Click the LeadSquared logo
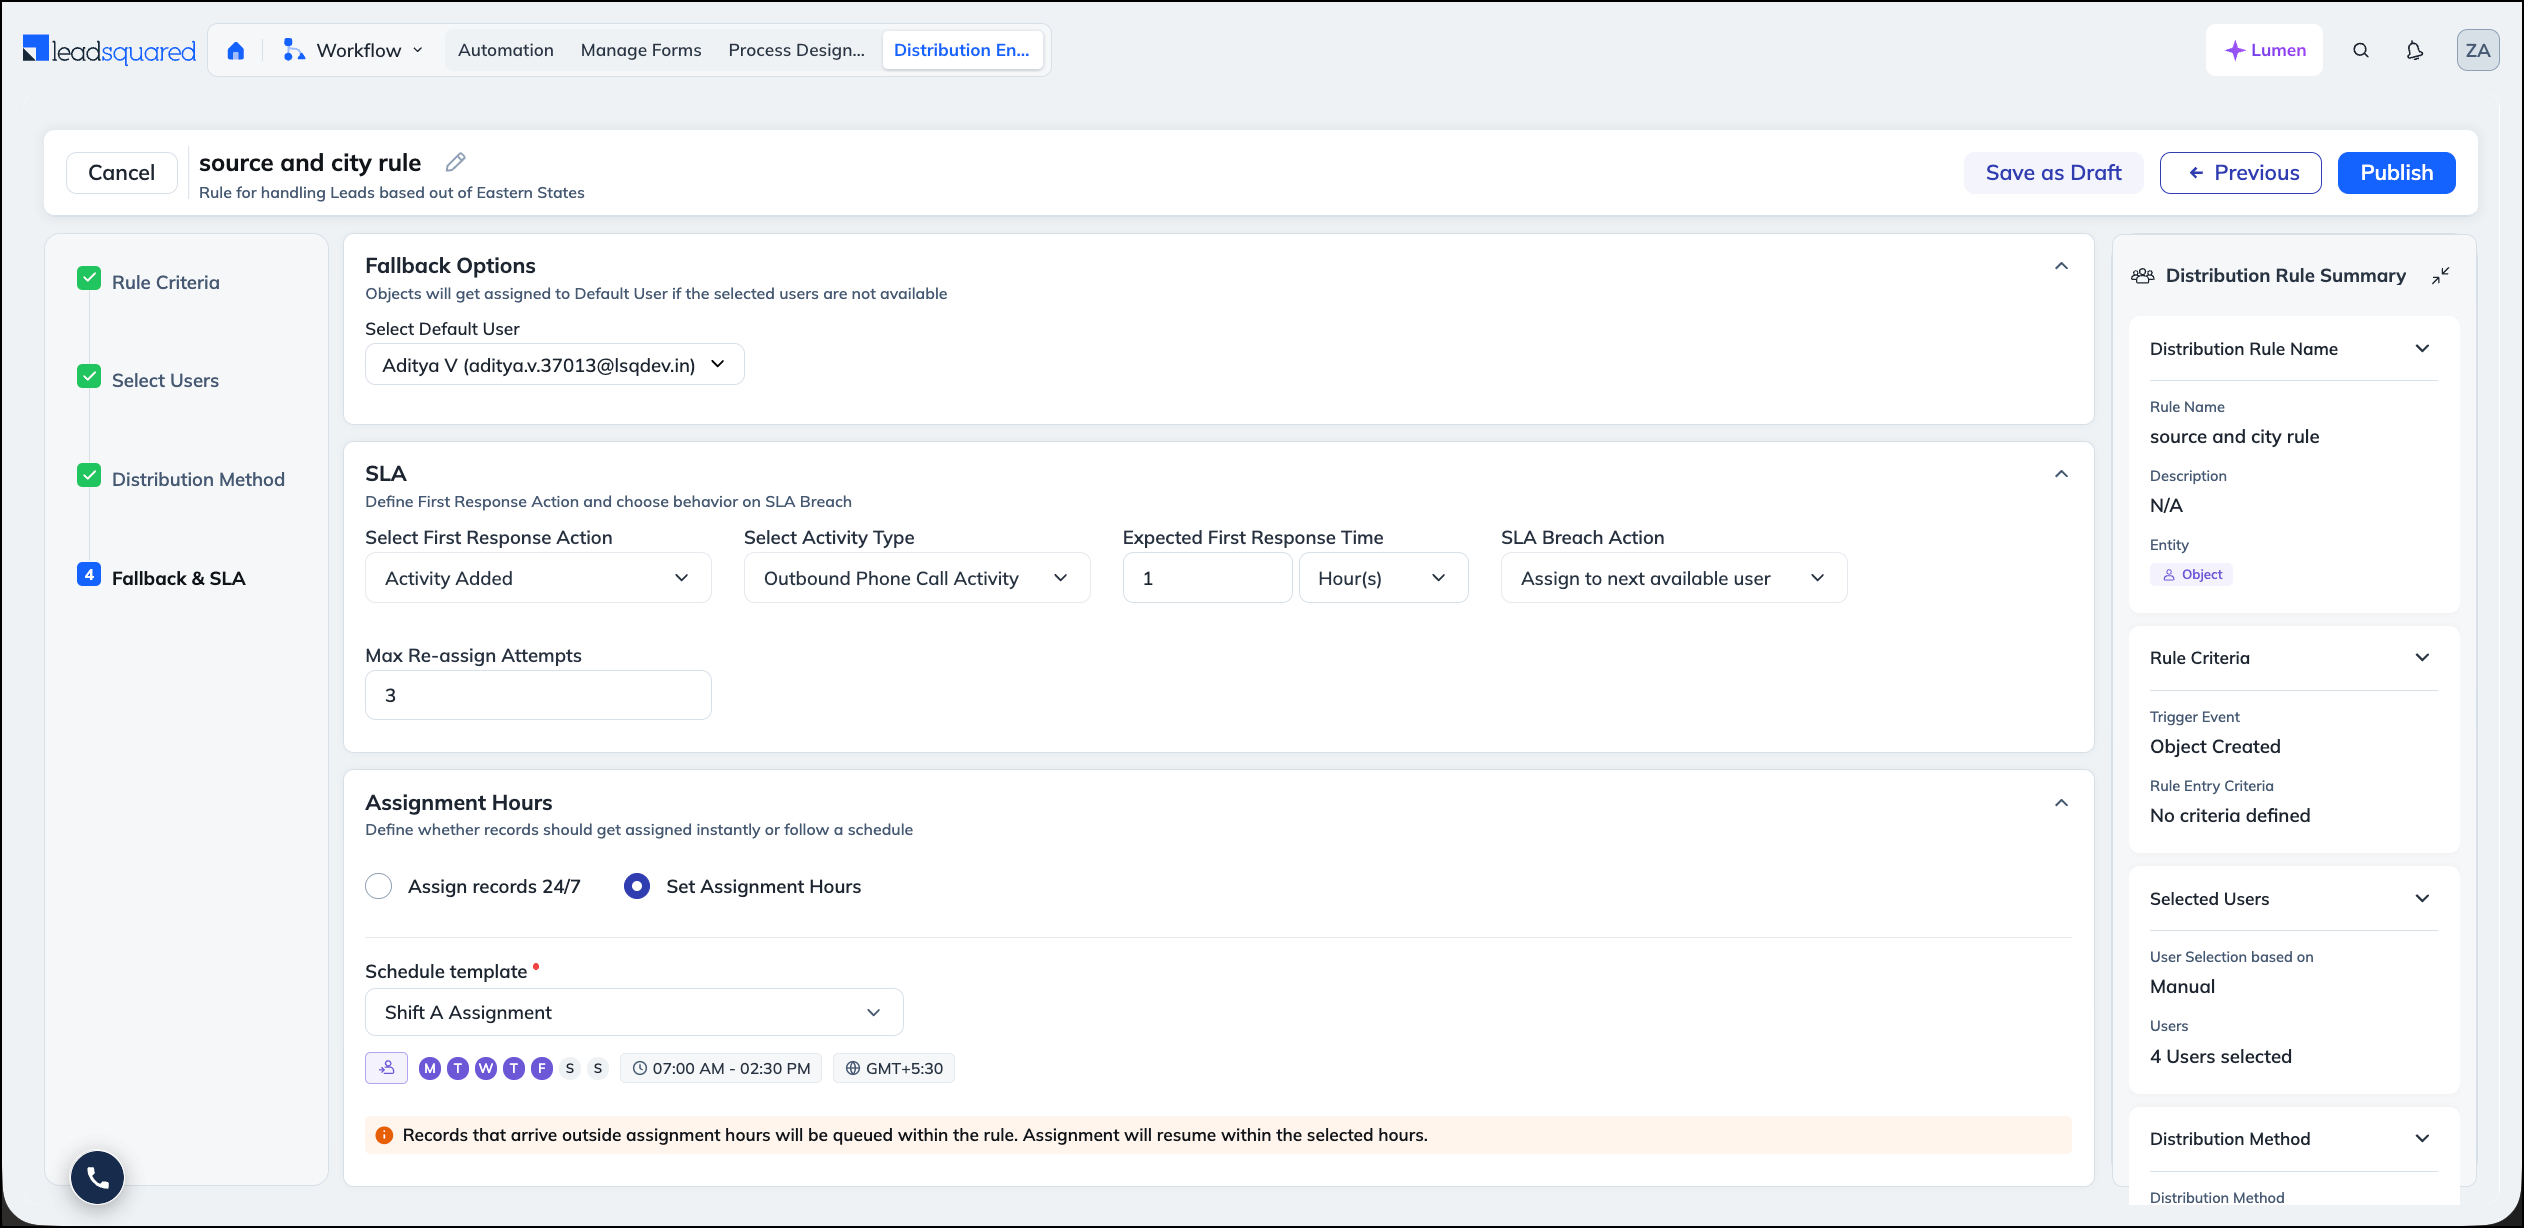Viewport: 2524px width, 1228px height. 109,50
